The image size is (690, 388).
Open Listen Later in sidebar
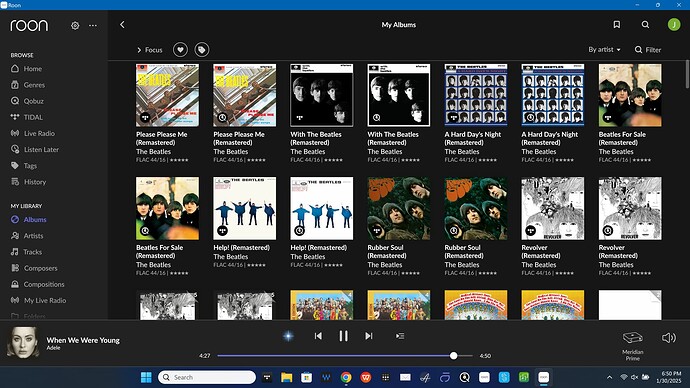coord(41,150)
